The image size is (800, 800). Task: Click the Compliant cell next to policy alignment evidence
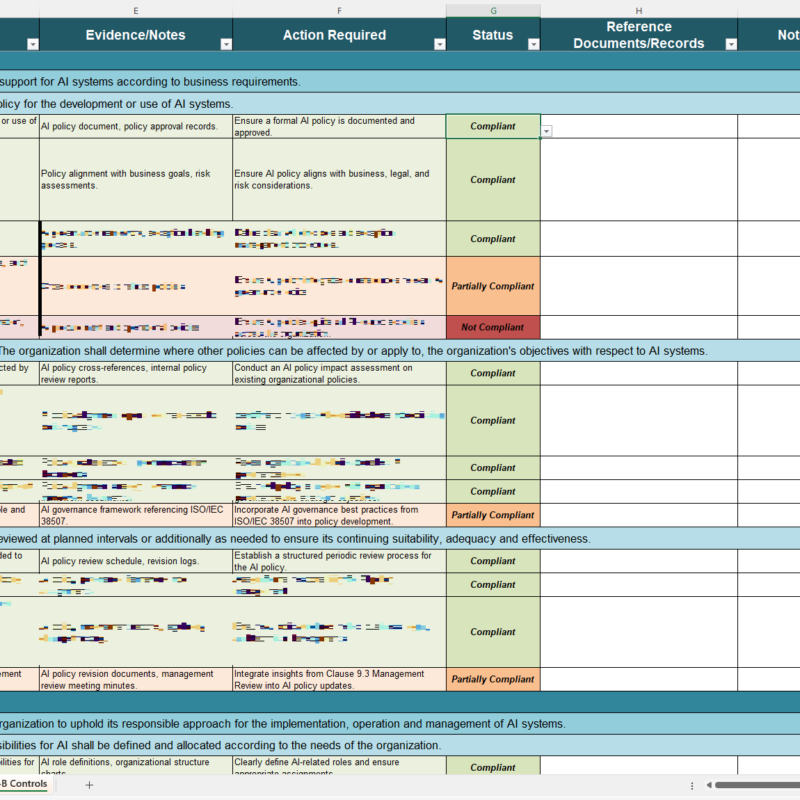[493, 180]
